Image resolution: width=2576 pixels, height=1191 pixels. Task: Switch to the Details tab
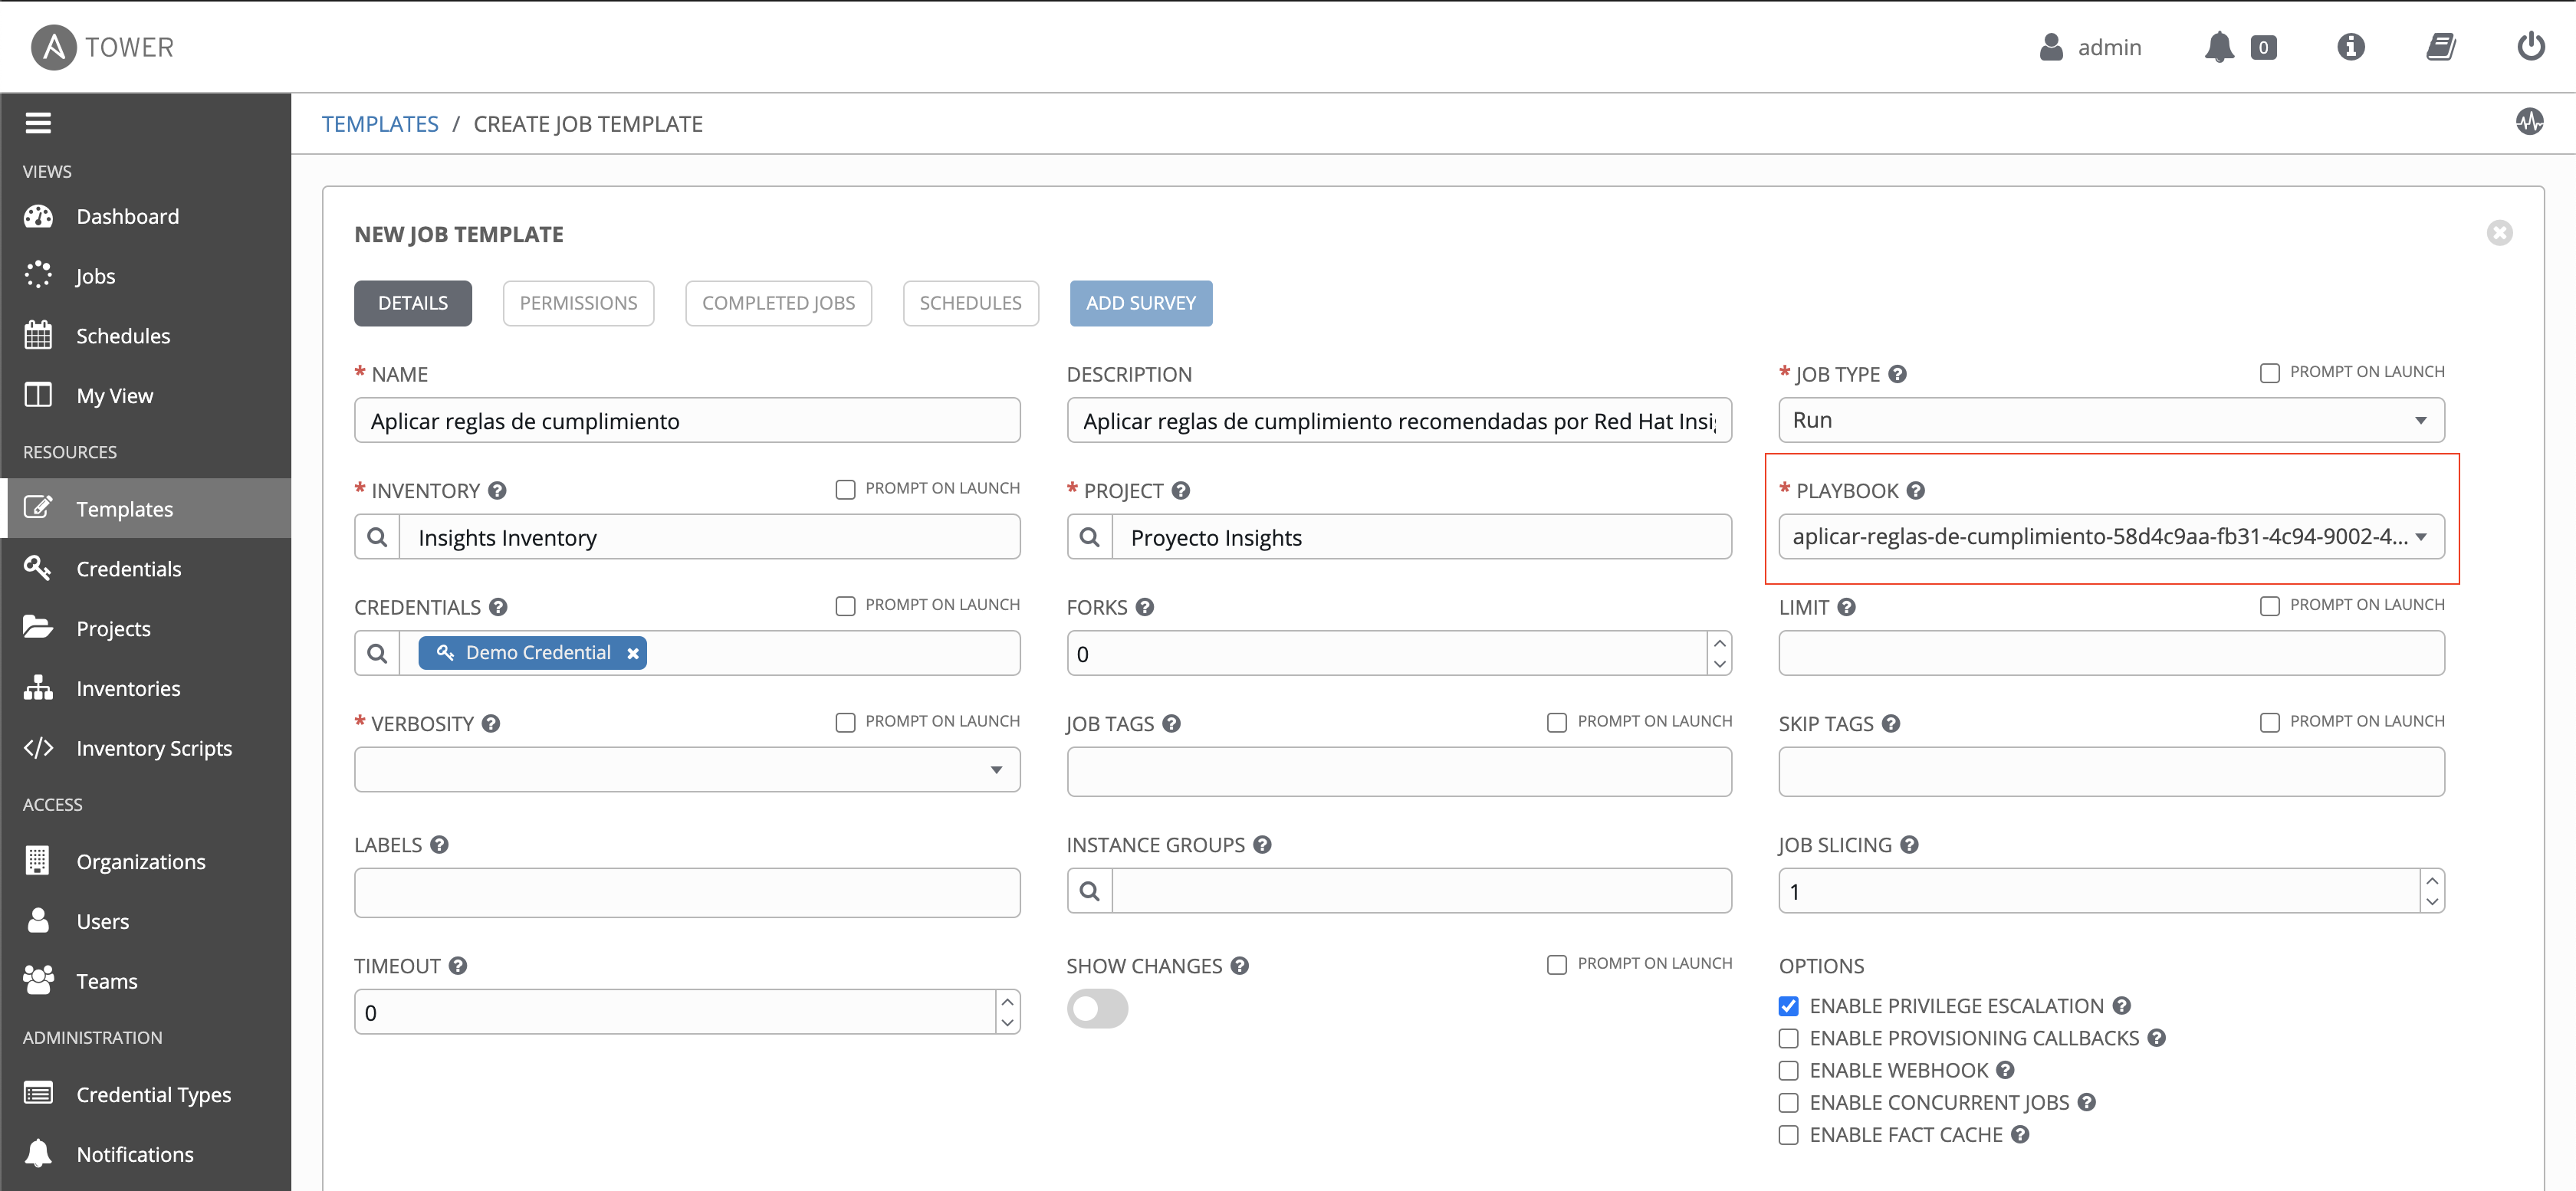413,303
